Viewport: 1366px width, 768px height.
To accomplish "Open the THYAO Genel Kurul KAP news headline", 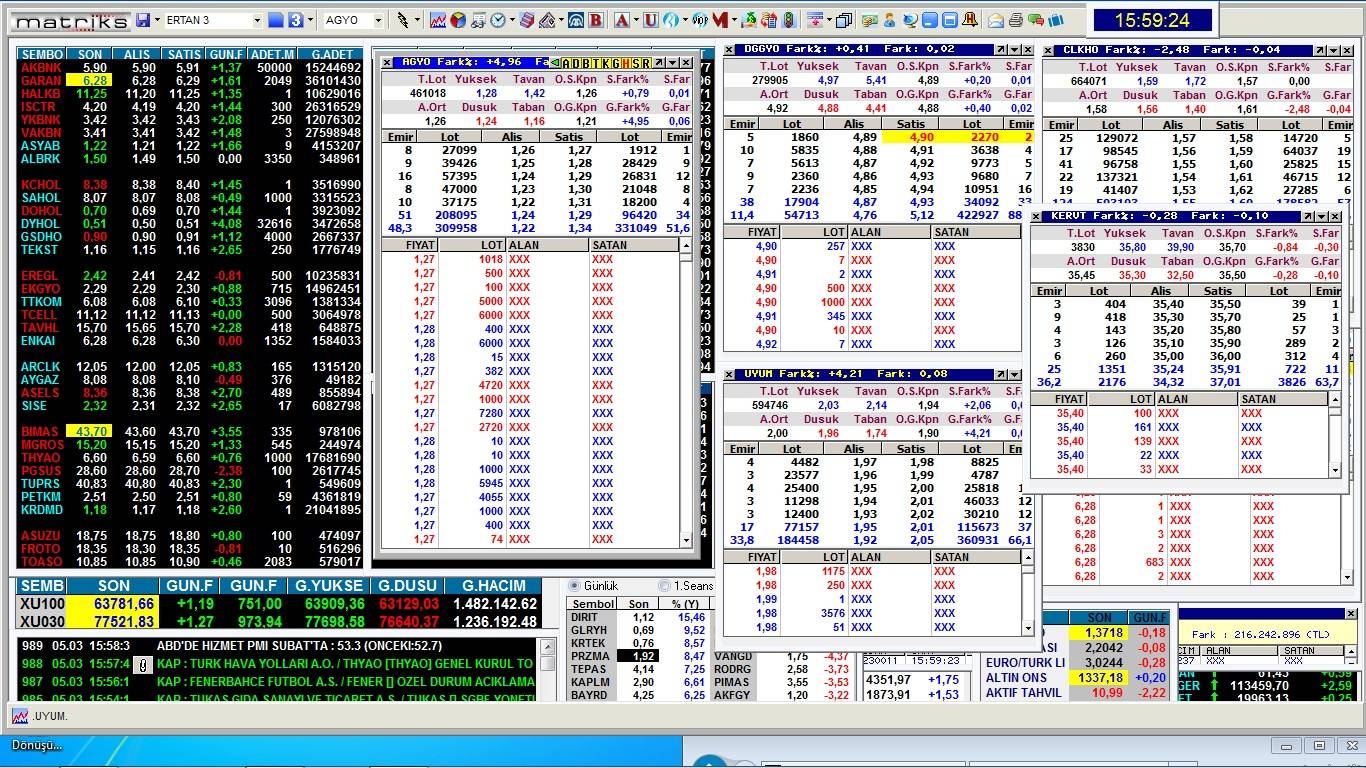I will pyautogui.click(x=345, y=663).
